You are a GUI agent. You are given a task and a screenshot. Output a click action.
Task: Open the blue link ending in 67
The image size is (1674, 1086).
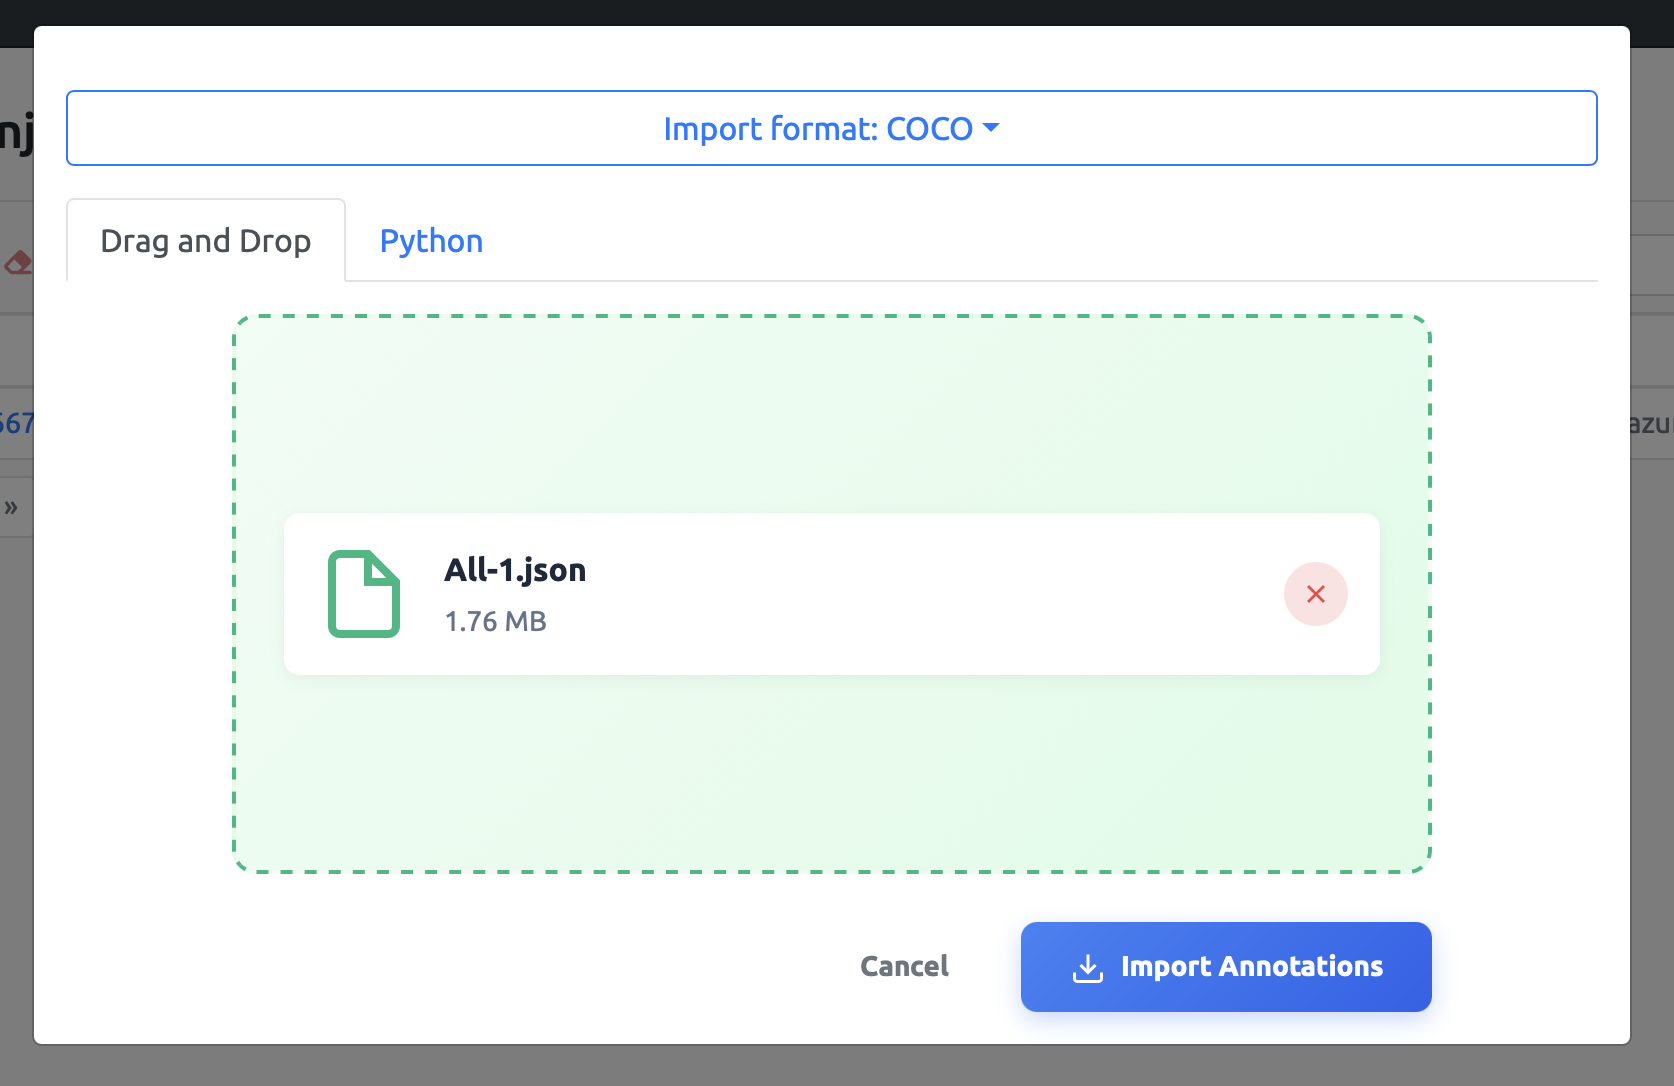16,423
